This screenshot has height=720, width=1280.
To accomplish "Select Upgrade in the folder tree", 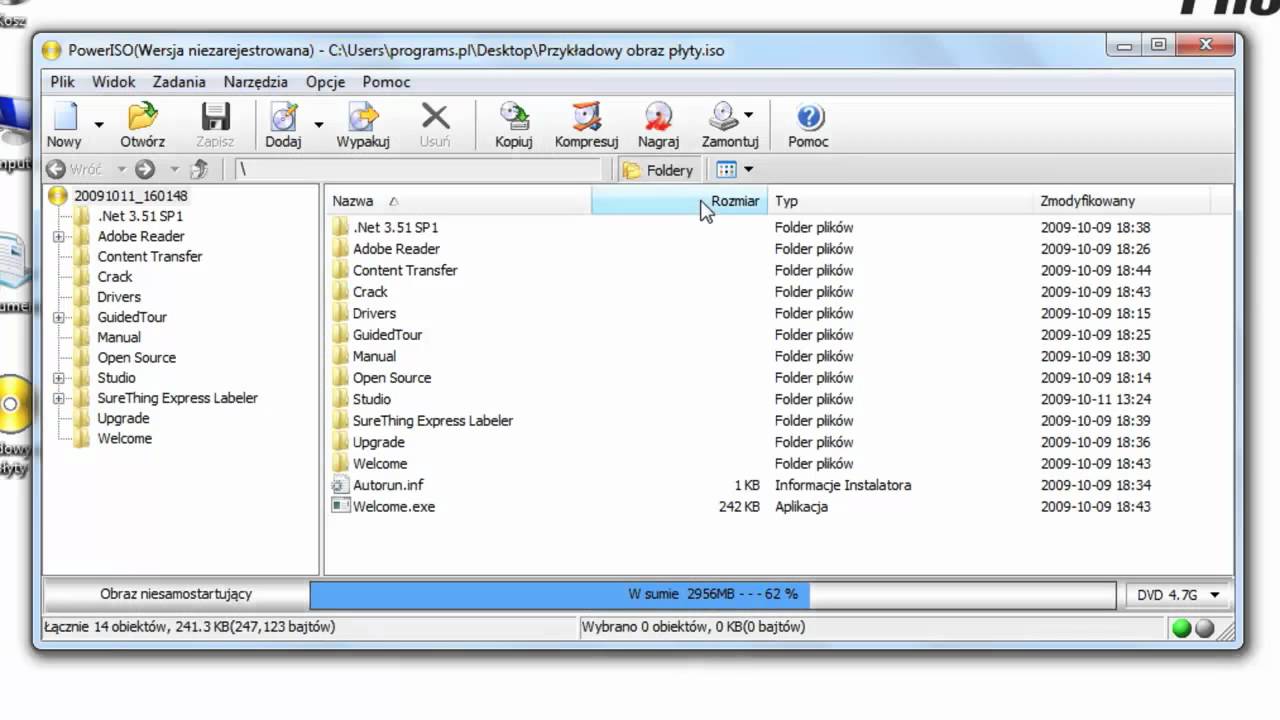I will pyautogui.click(x=123, y=418).
